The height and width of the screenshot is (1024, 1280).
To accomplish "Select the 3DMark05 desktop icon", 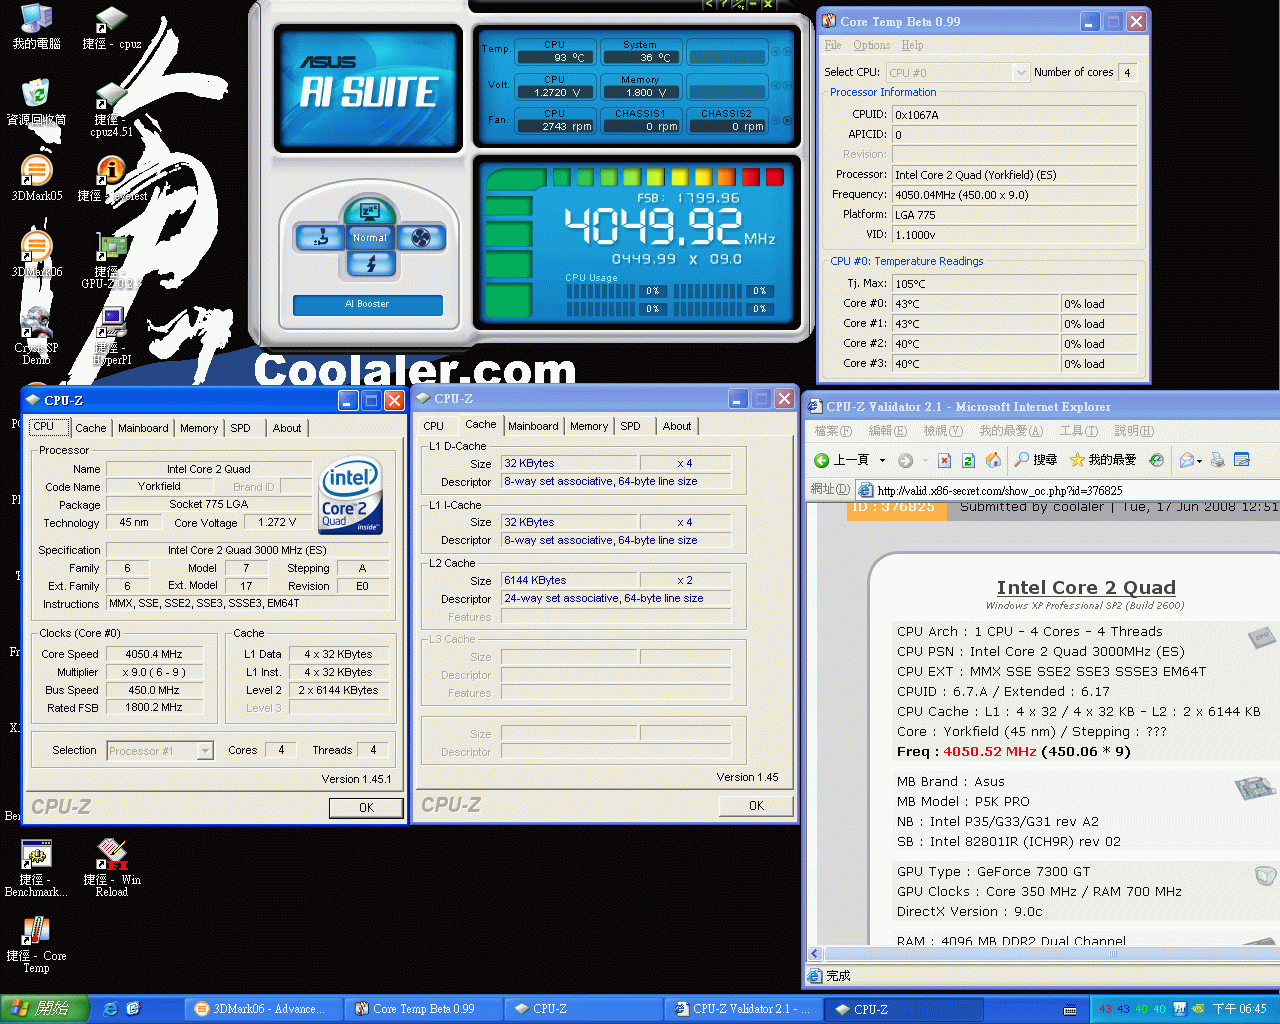I will tap(36, 178).
